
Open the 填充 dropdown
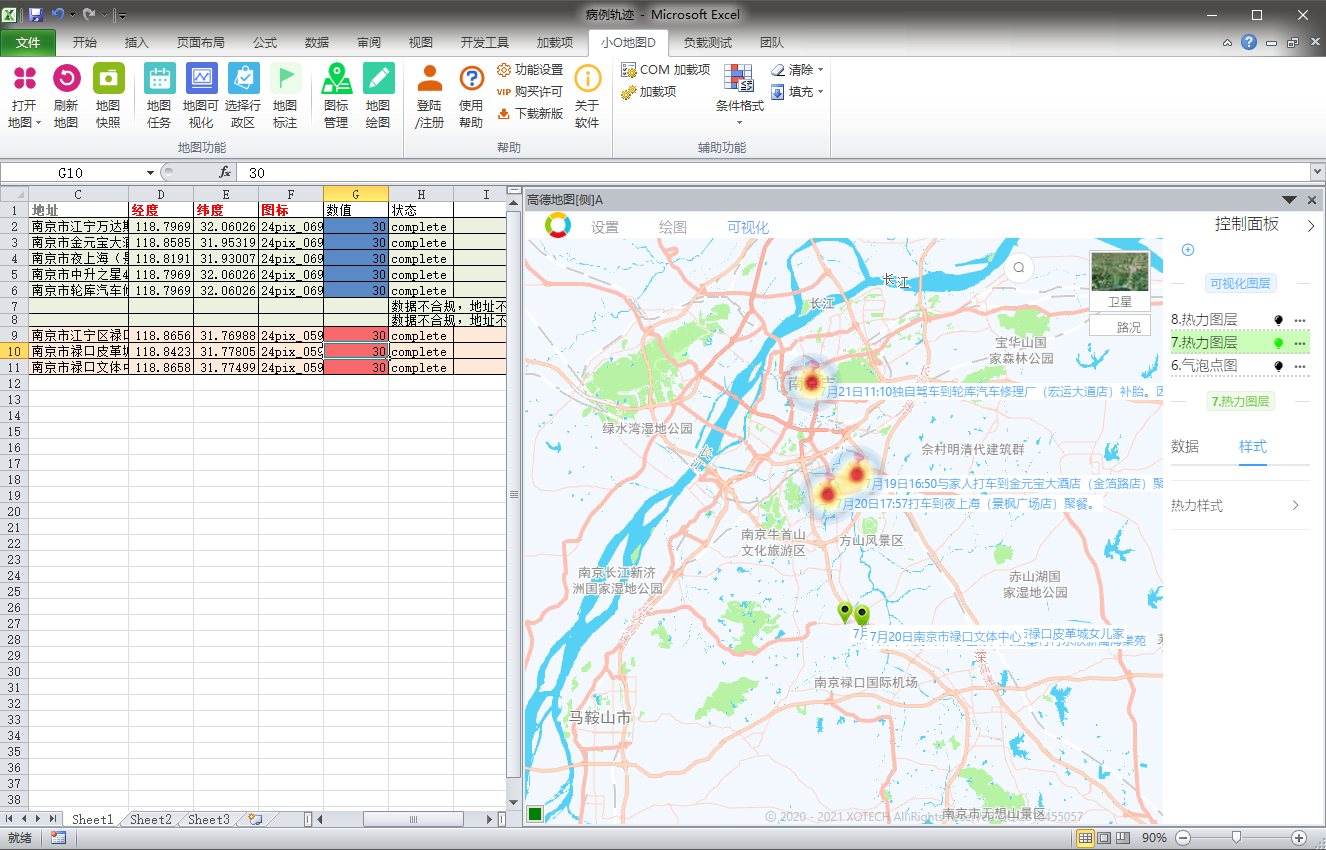(797, 92)
